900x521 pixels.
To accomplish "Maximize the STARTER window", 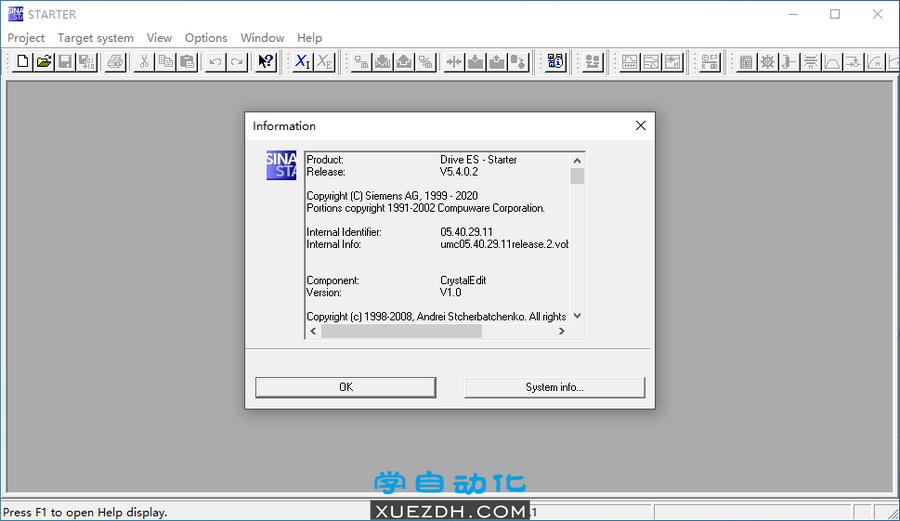I will pyautogui.click(x=835, y=14).
